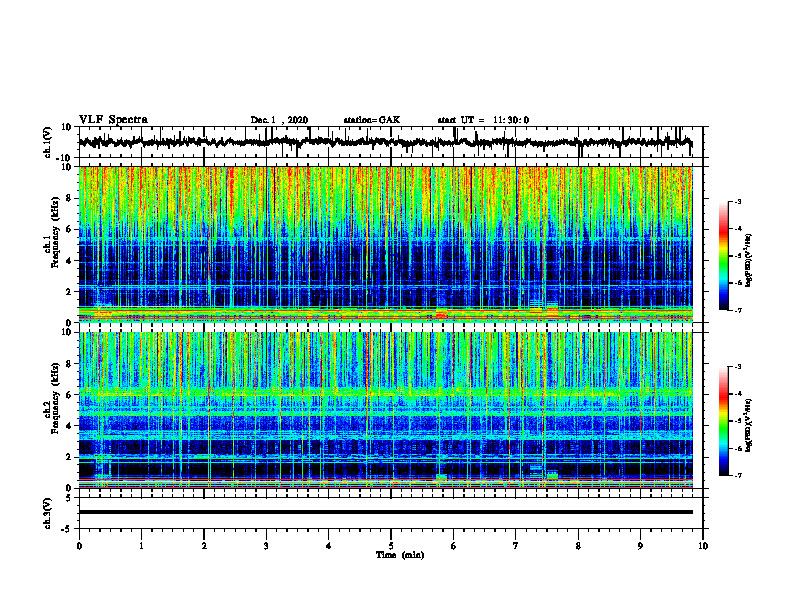
Task: Click the "5" tick label on ch.3(V) axis
Action: pyautogui.click(x=69, y=498)
